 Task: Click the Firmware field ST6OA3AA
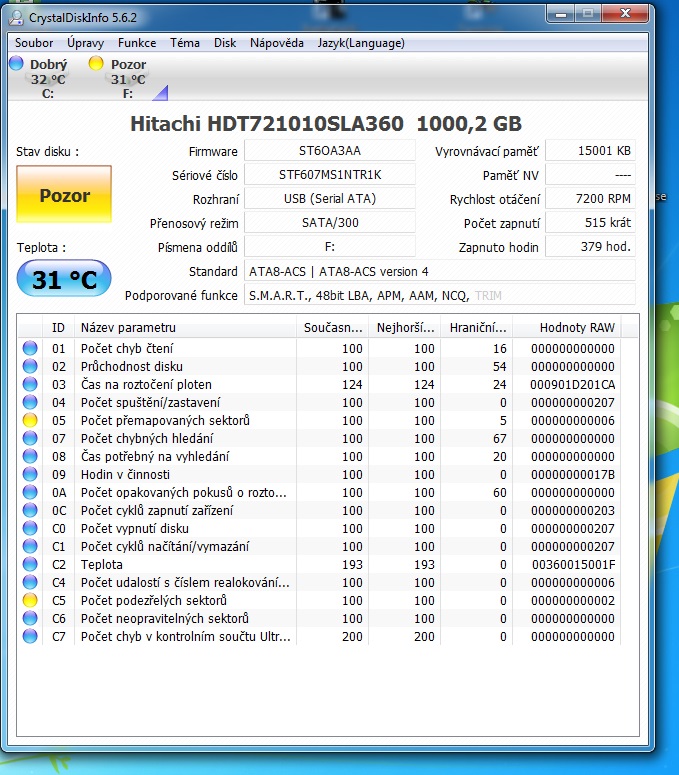pos(330,151)
